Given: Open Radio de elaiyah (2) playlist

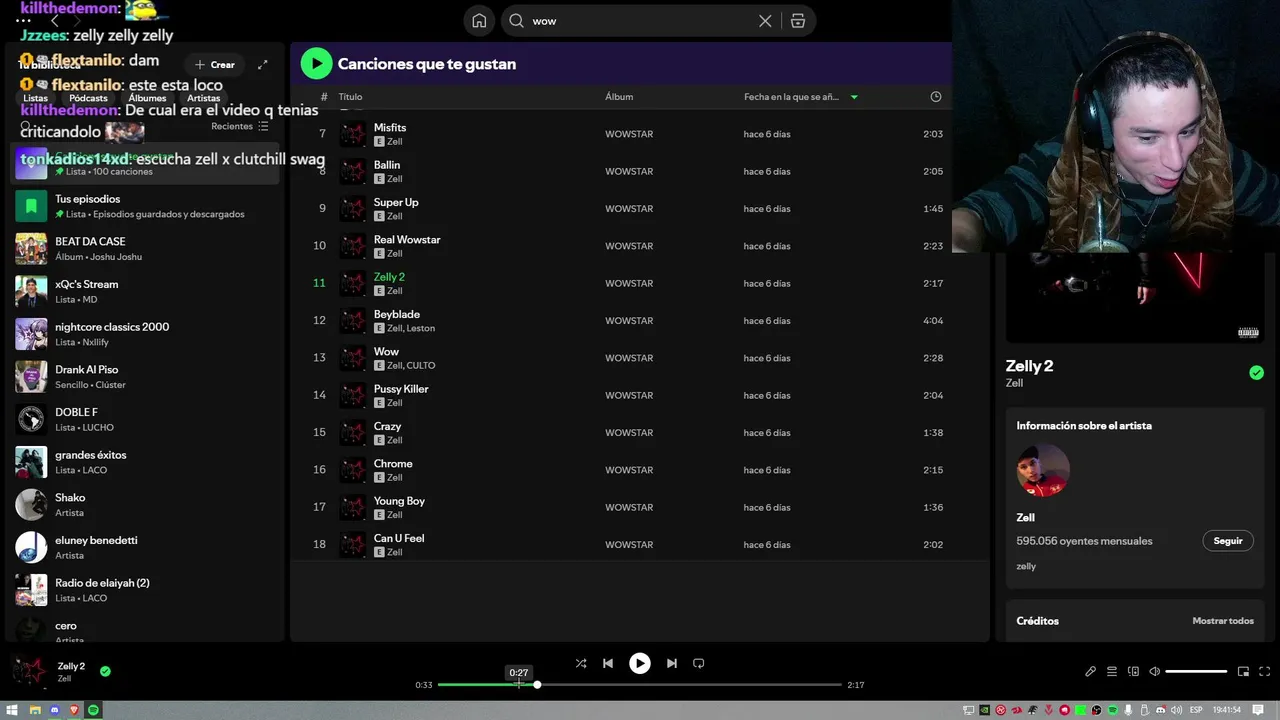Looking at the screenshot, I should click(x=145, y=590).
